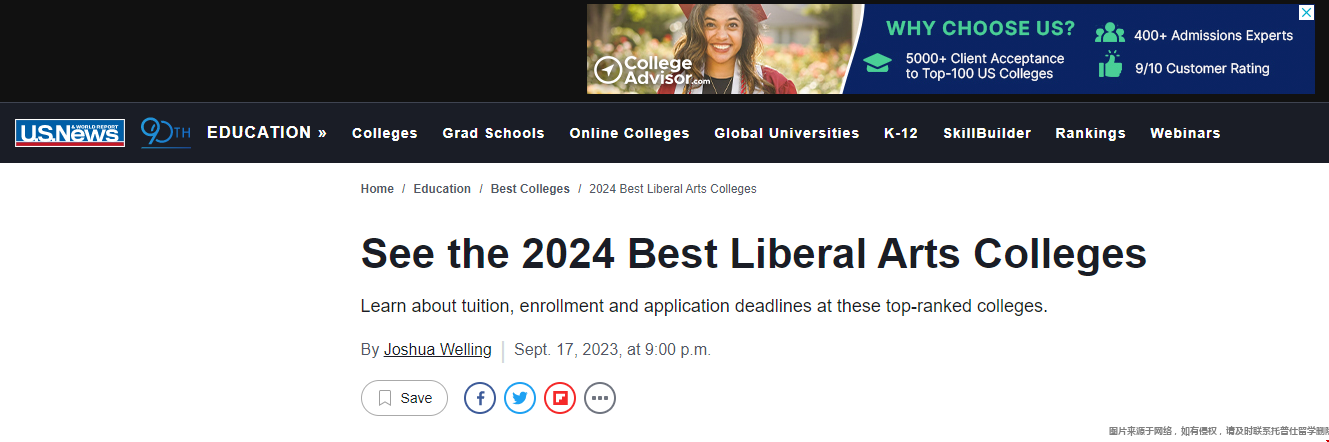The image size is (1329, 442).
Task: Open author Joshua Welling's profile link
Action: [x=438, y=350]
